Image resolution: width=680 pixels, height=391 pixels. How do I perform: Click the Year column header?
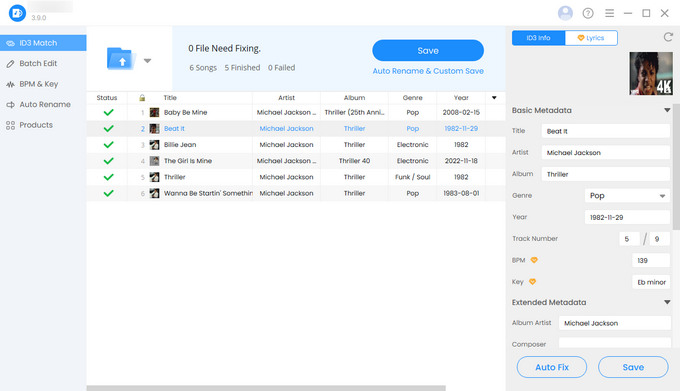click(461, 98)
